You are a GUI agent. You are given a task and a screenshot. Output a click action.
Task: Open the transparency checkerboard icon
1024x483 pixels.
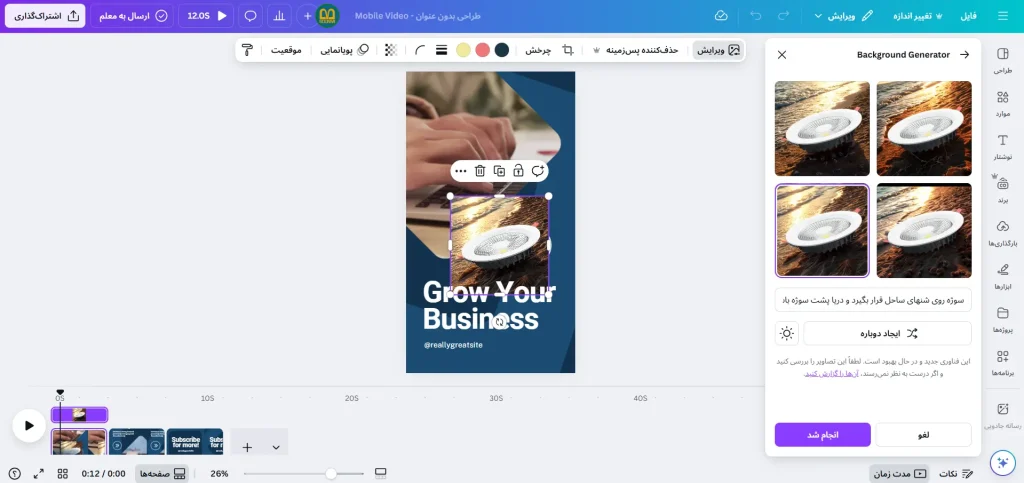(391, 50)
